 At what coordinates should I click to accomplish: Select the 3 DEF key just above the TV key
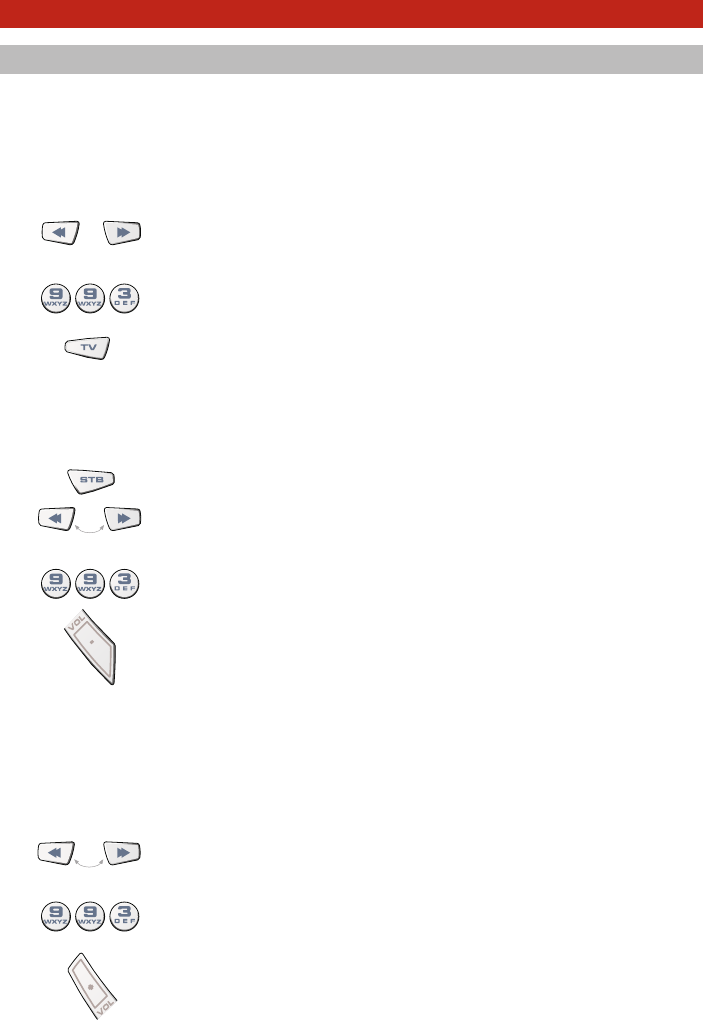click(124, 298)
